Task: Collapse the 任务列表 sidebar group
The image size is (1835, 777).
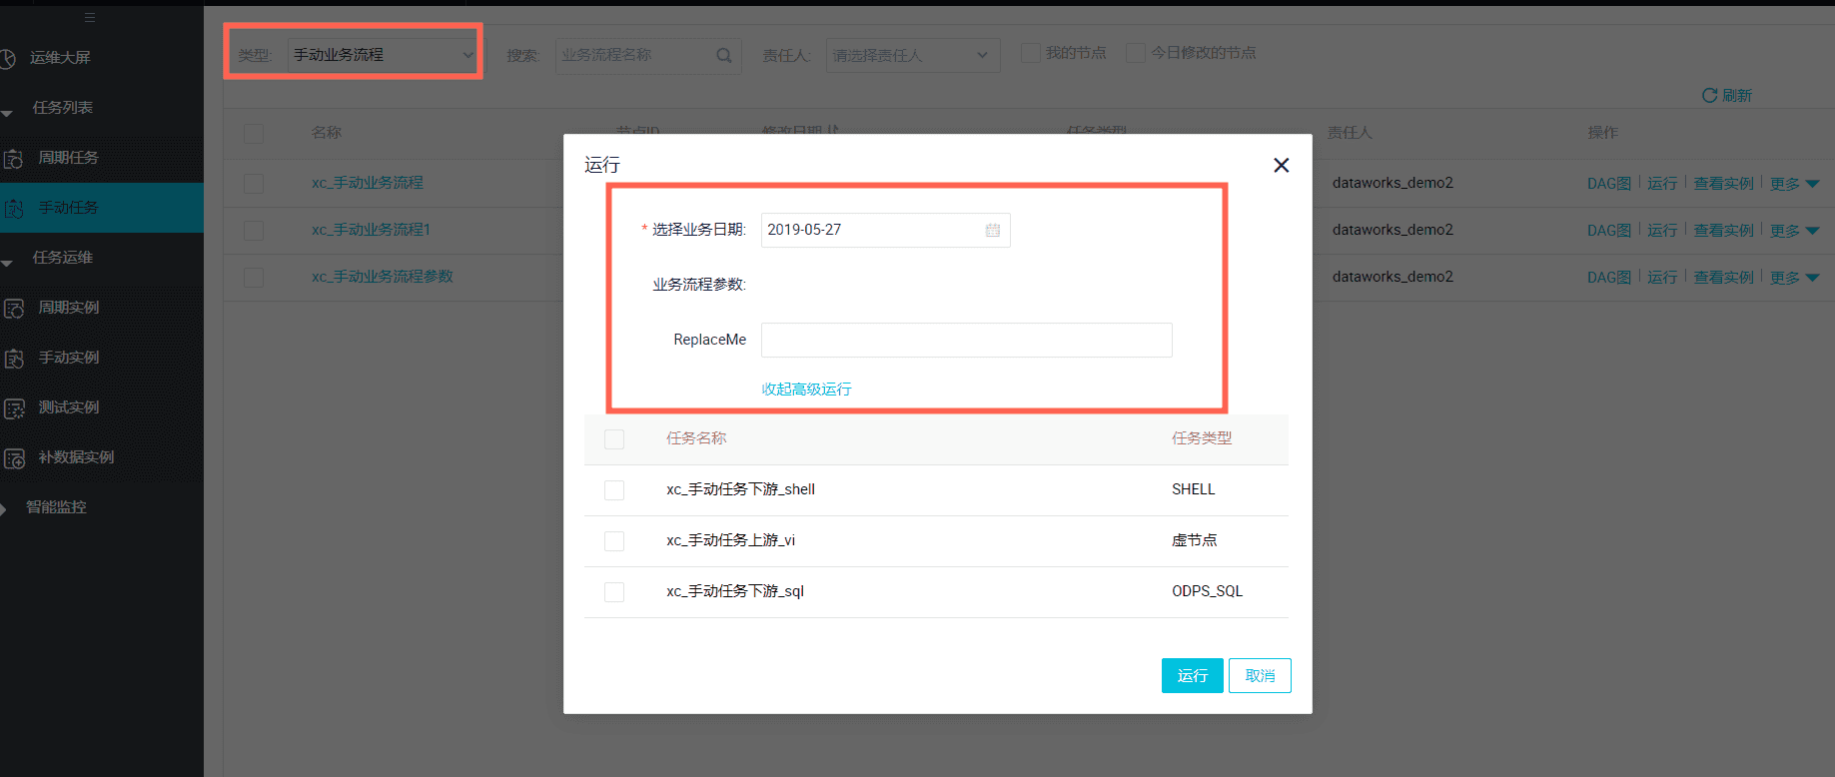Action: pyautogui.click(x=7, y=113)
